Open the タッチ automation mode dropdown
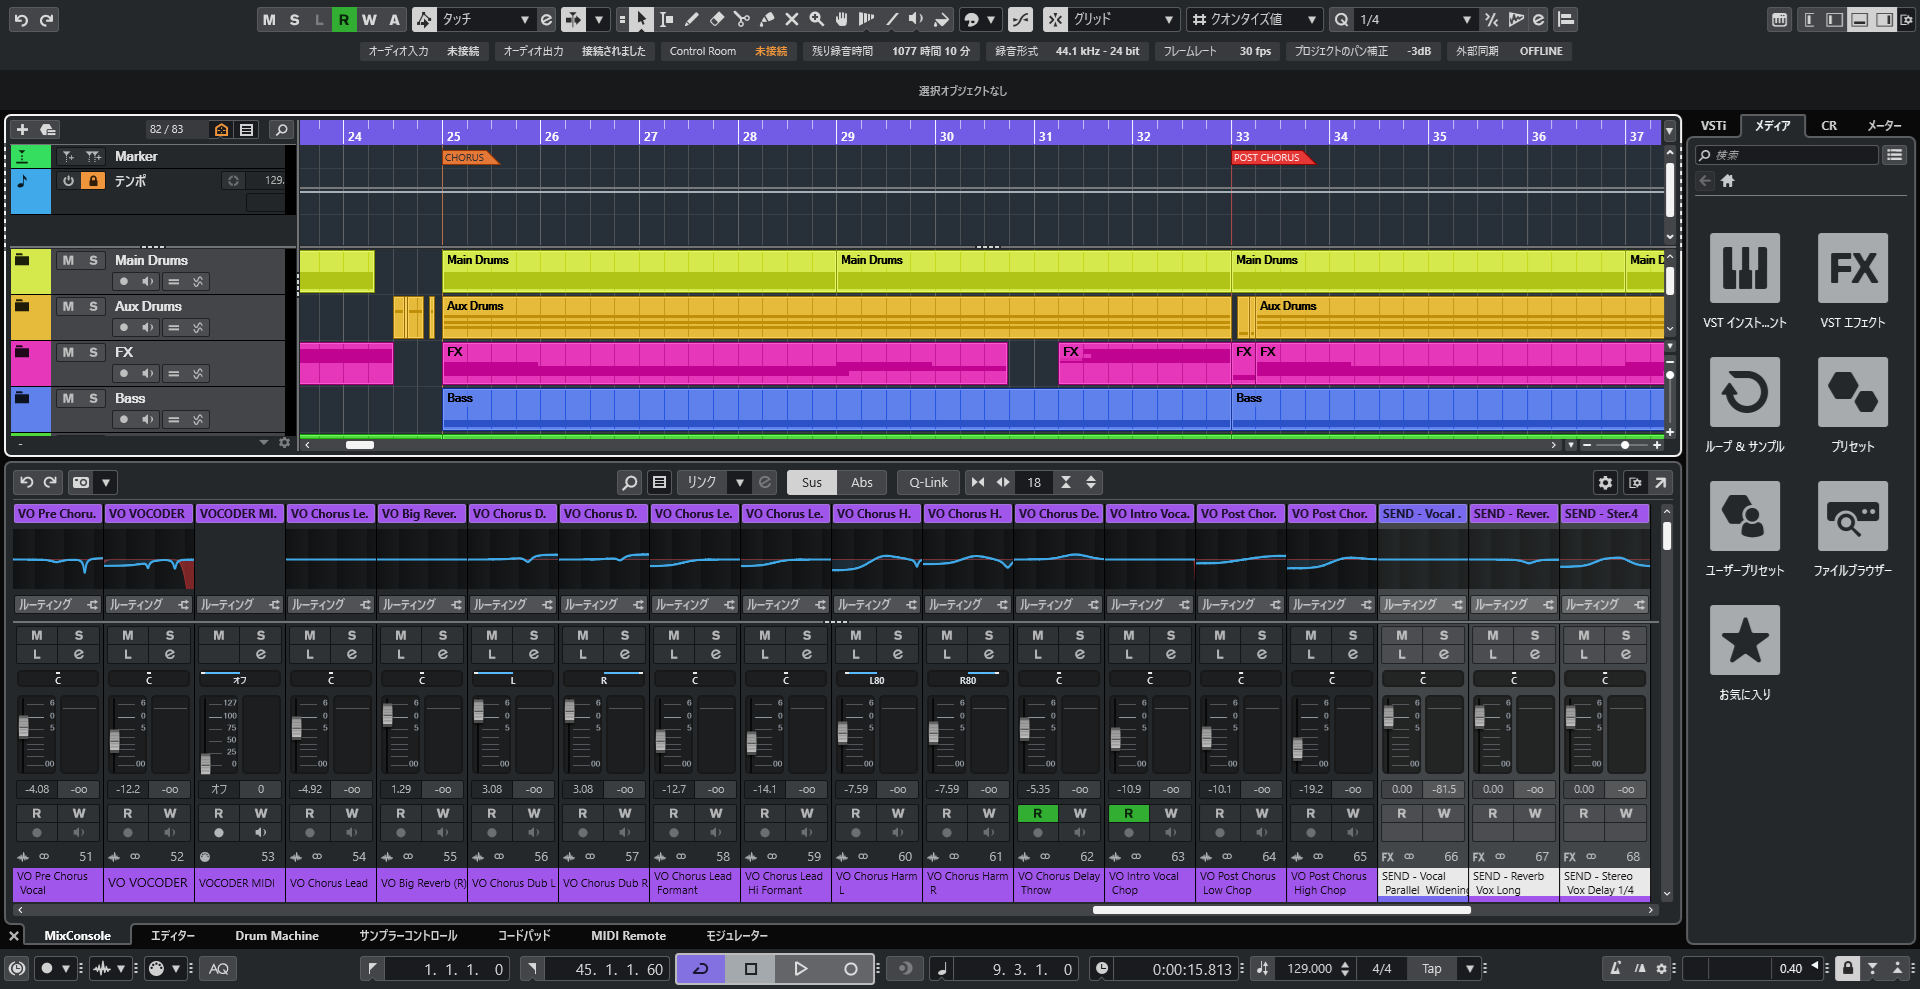Viewport: 1920px width, 989px height. click(525, 20)
